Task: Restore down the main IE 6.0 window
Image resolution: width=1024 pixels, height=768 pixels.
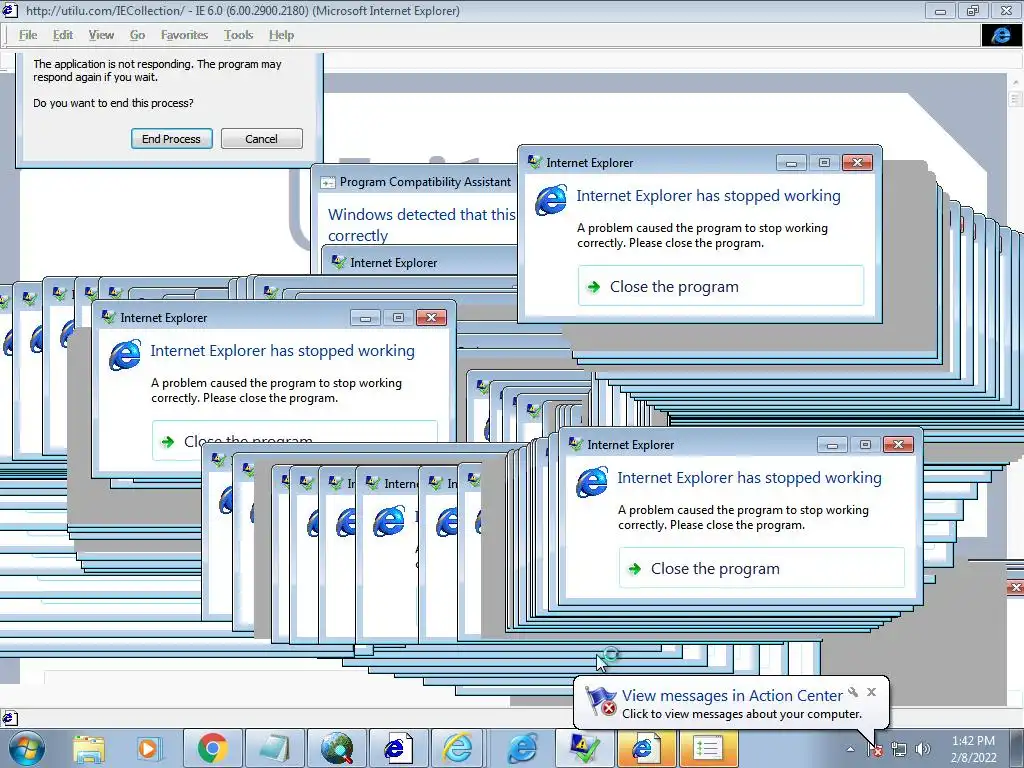Action: tap(973, 10)
